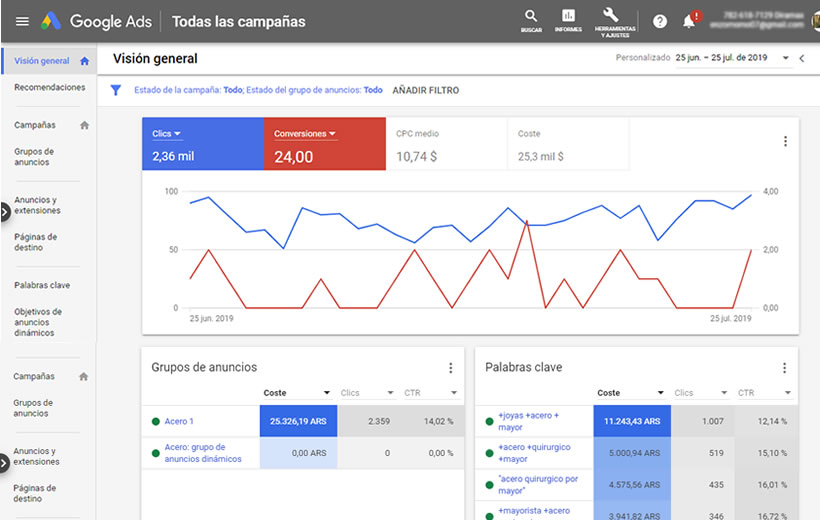Click the previous date range arrow

coord(802,59)
